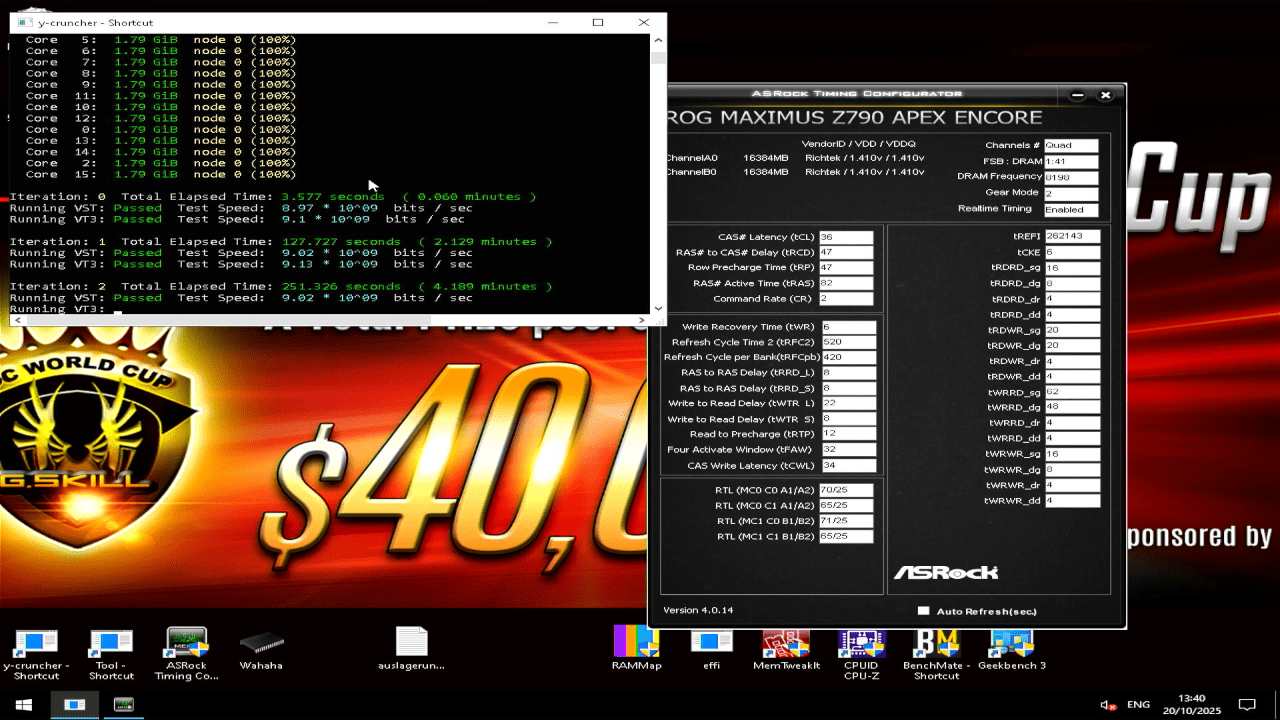Click the Realtime Timing field showing Enabled
Viewport: 1280px width, 720px height.
pos(1071,210)
